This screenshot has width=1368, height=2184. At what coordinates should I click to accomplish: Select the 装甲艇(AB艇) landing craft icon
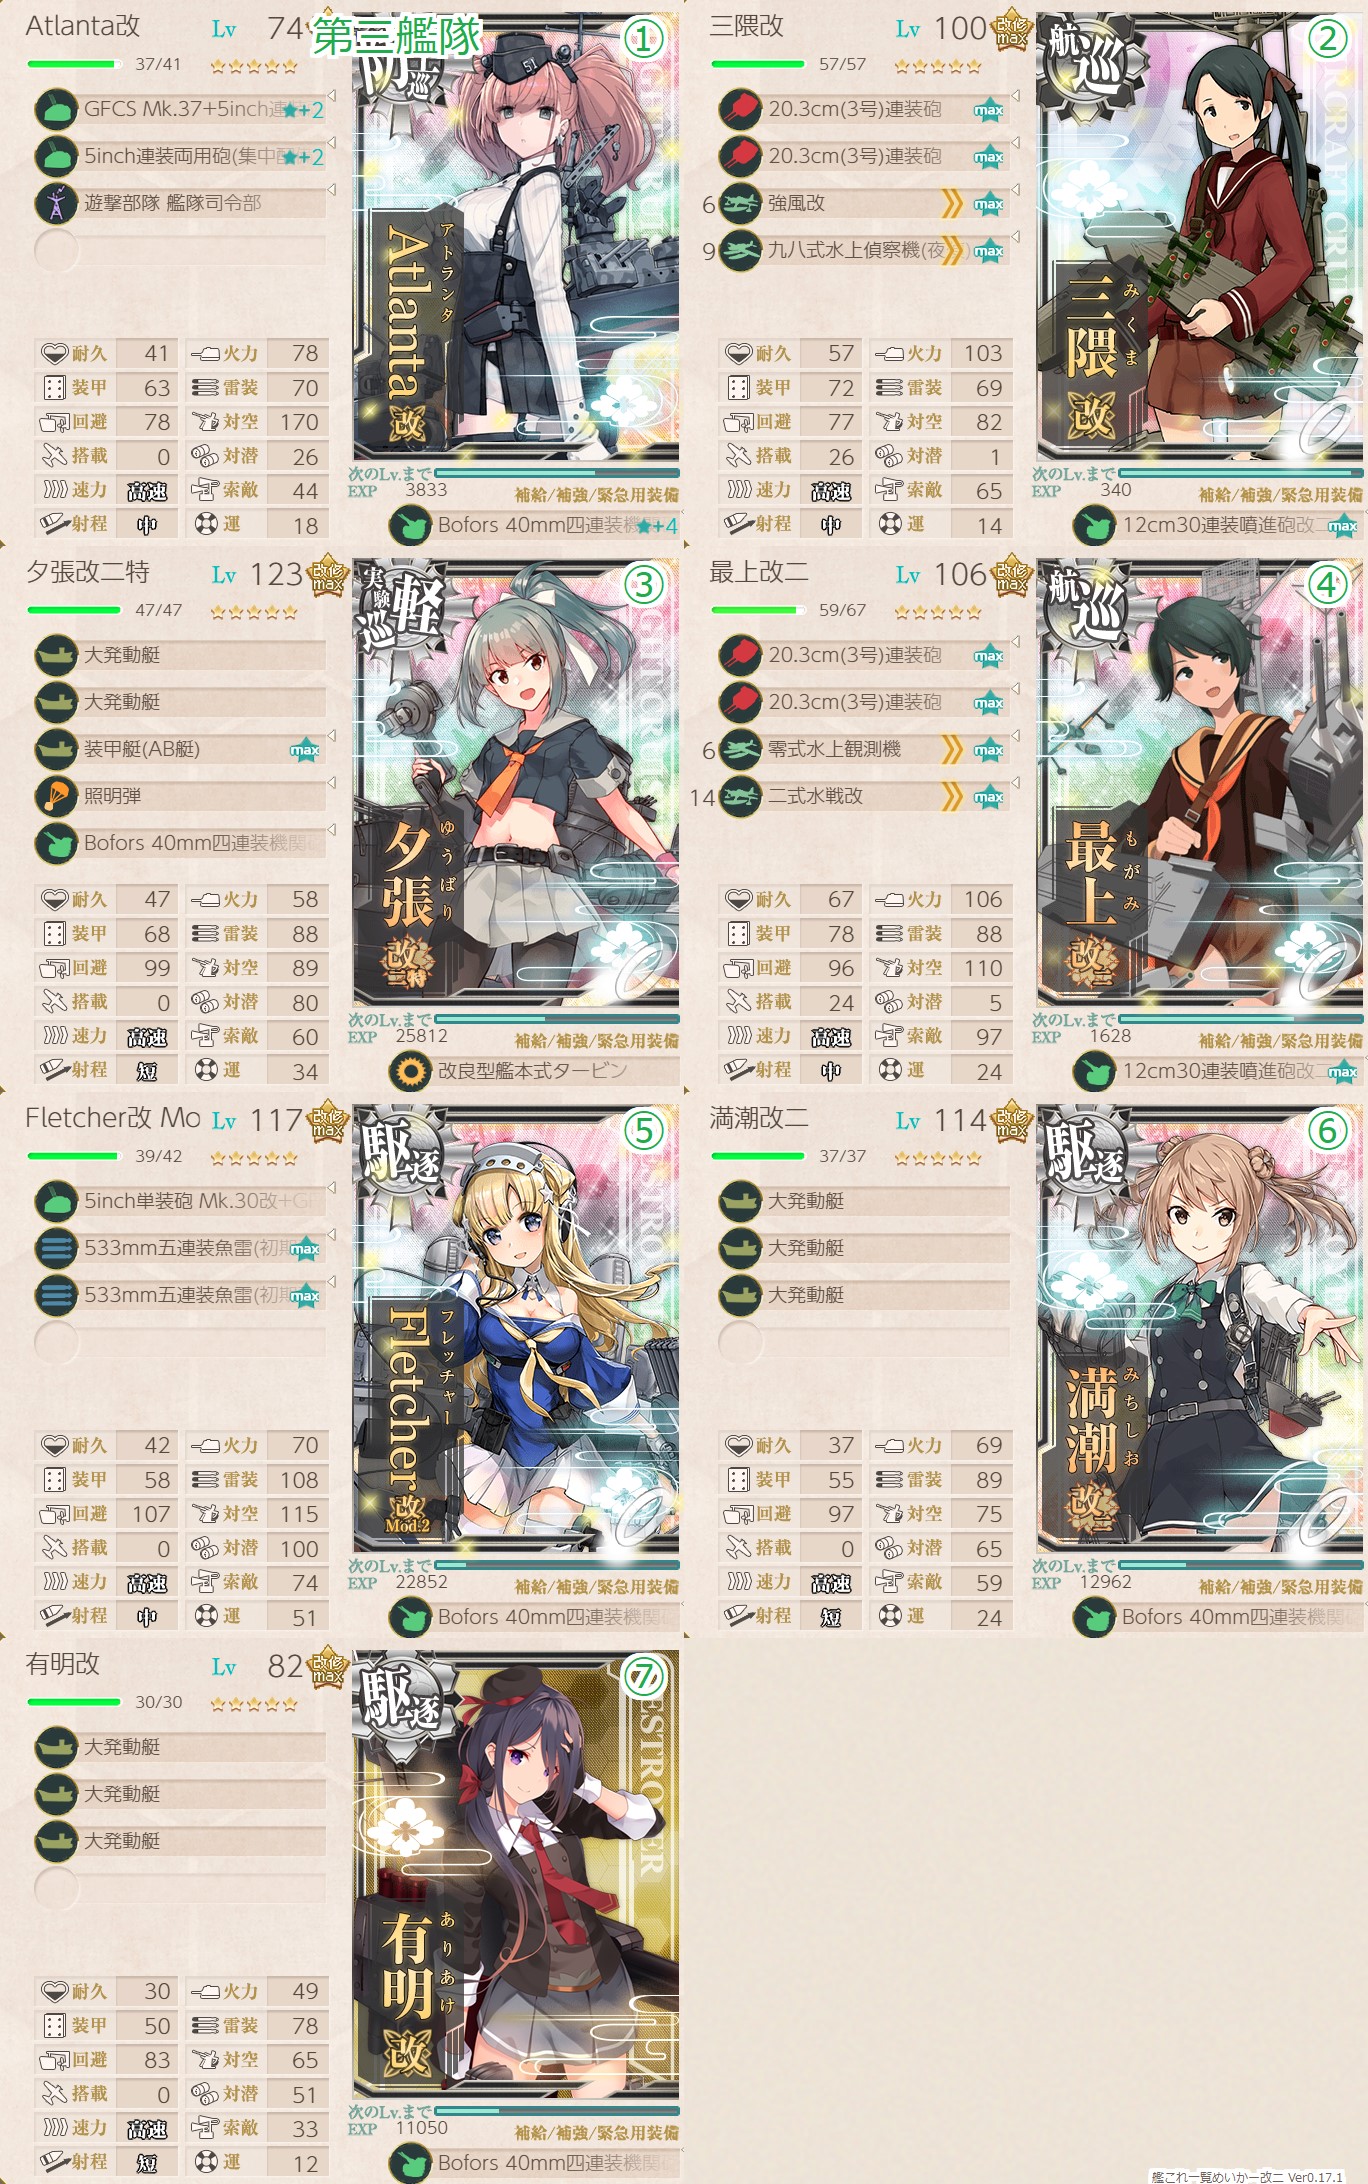pos(56,749)
